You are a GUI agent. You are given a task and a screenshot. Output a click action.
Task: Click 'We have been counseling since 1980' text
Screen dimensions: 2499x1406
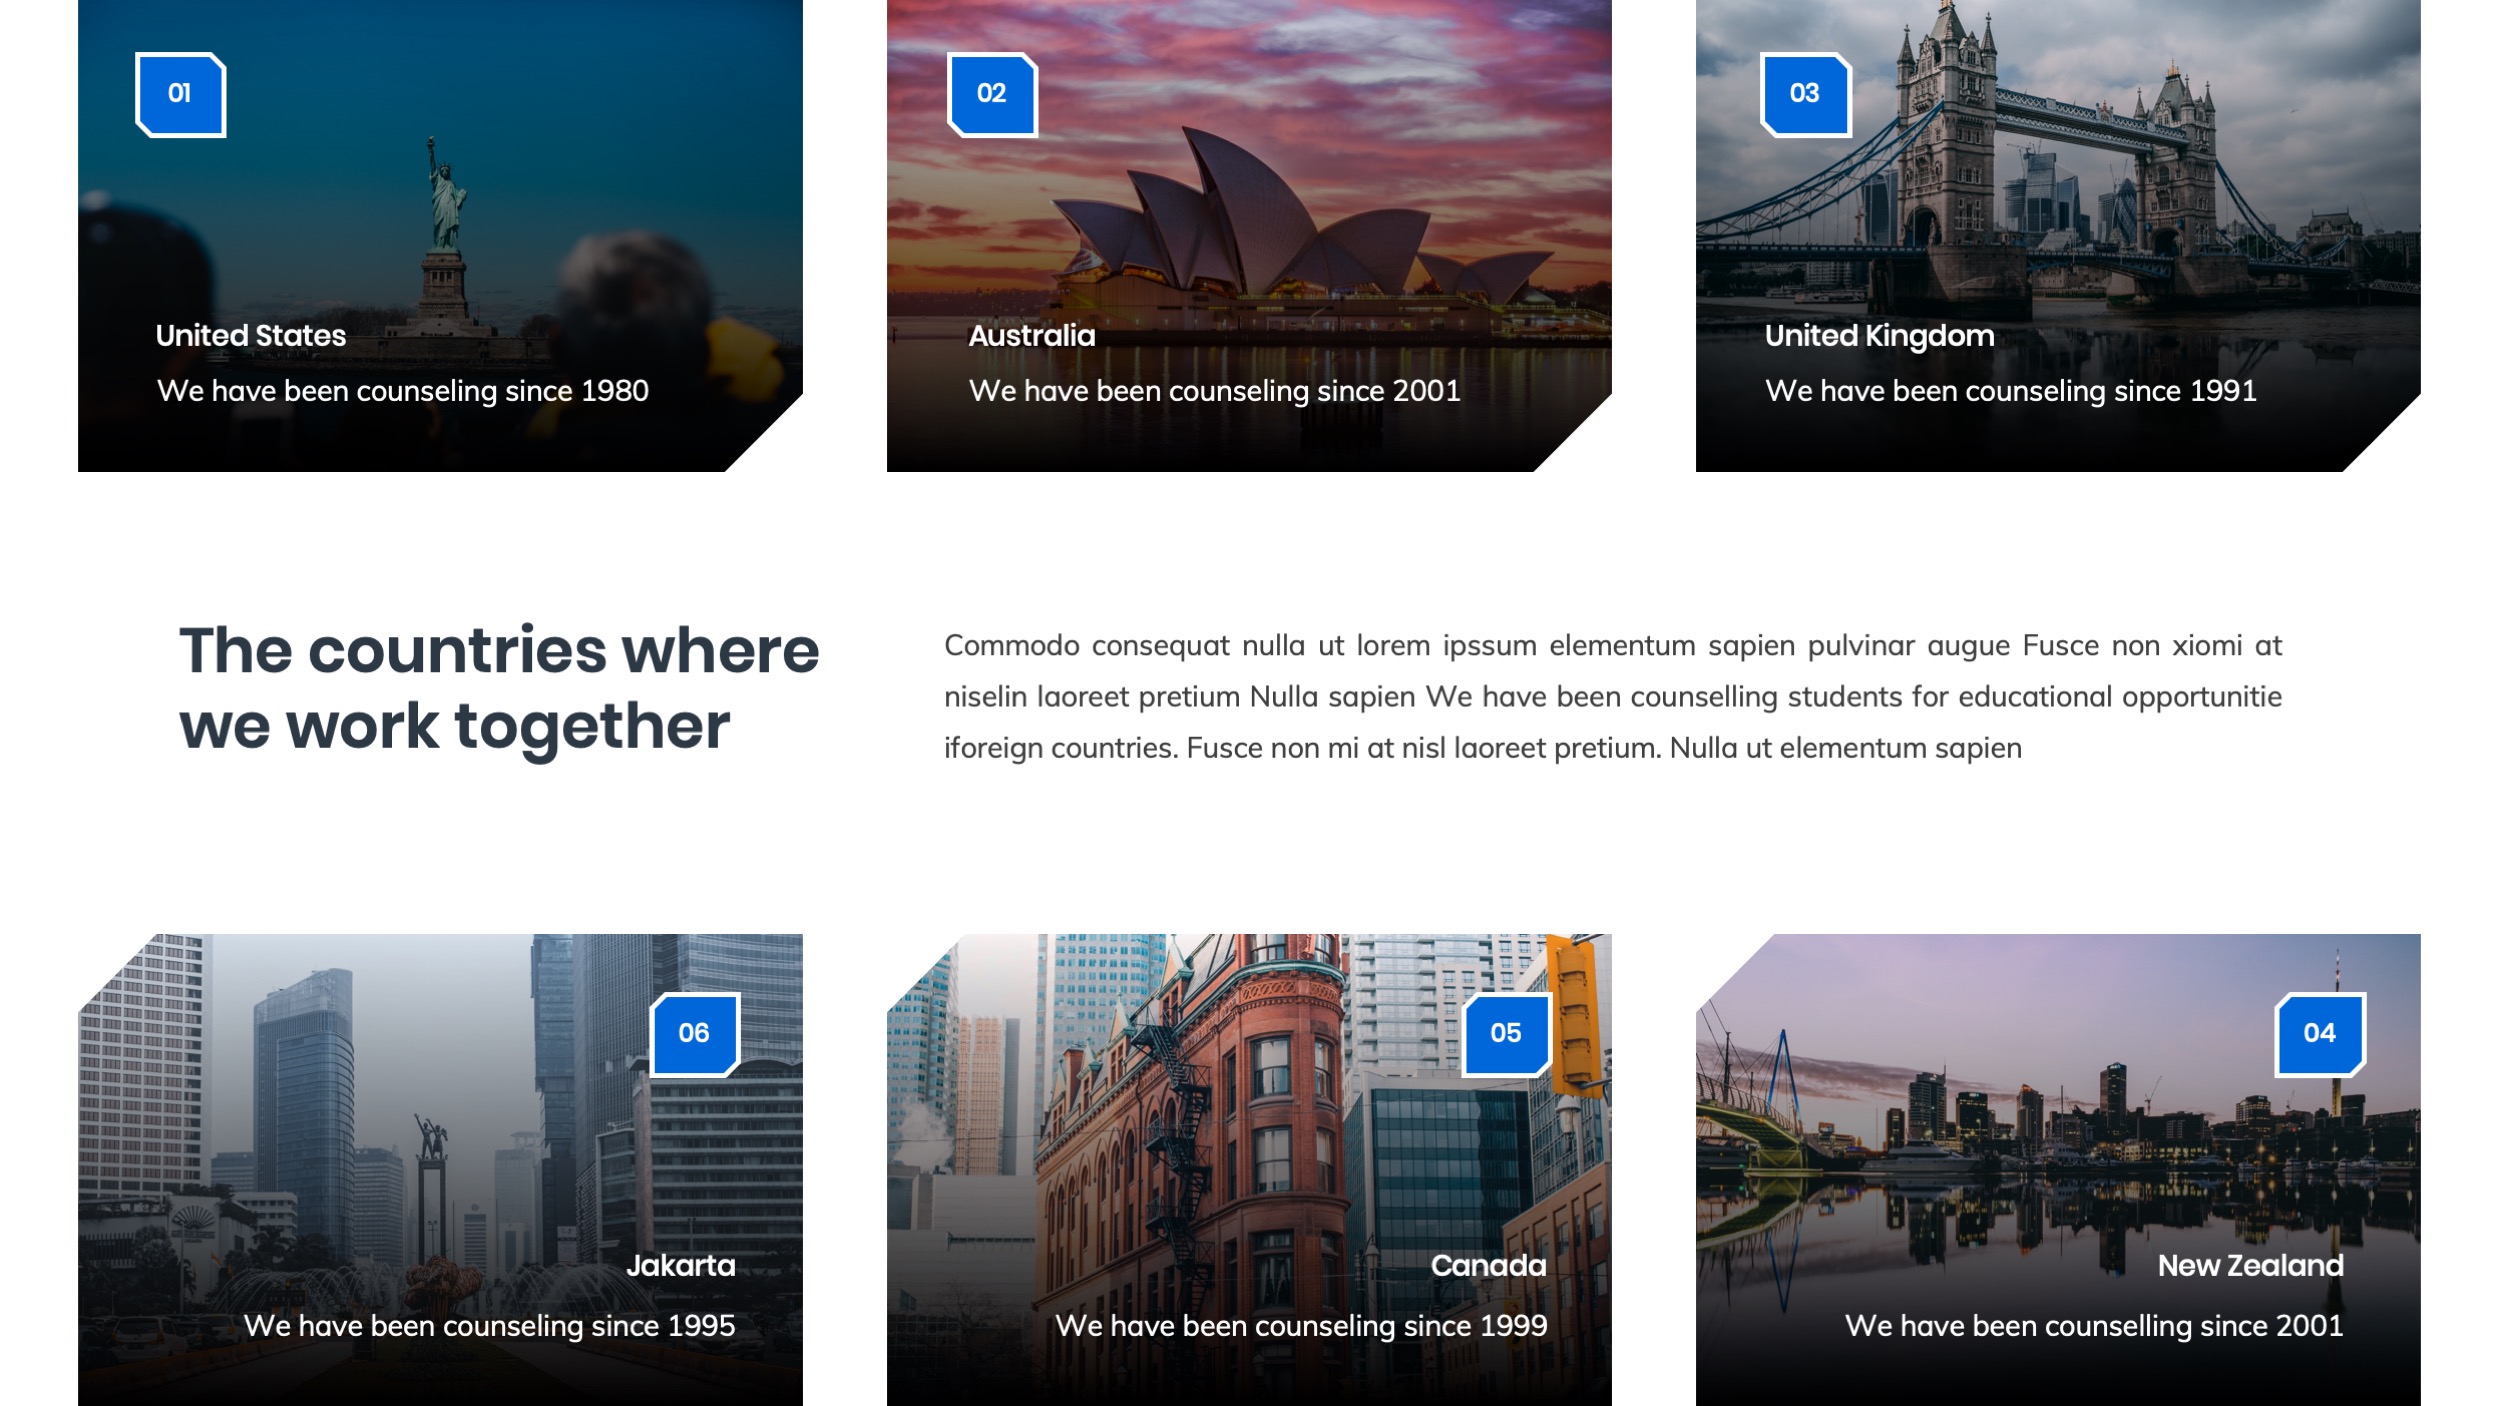402,393
